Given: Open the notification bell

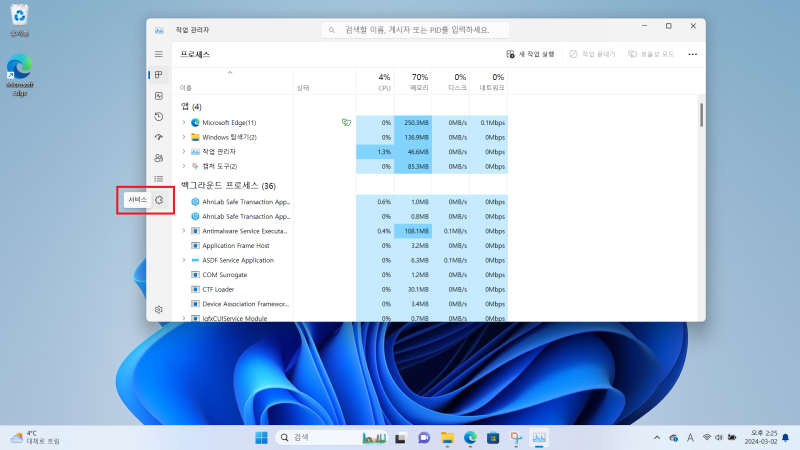Looking at the screenshot, I should tap(786, 438).
